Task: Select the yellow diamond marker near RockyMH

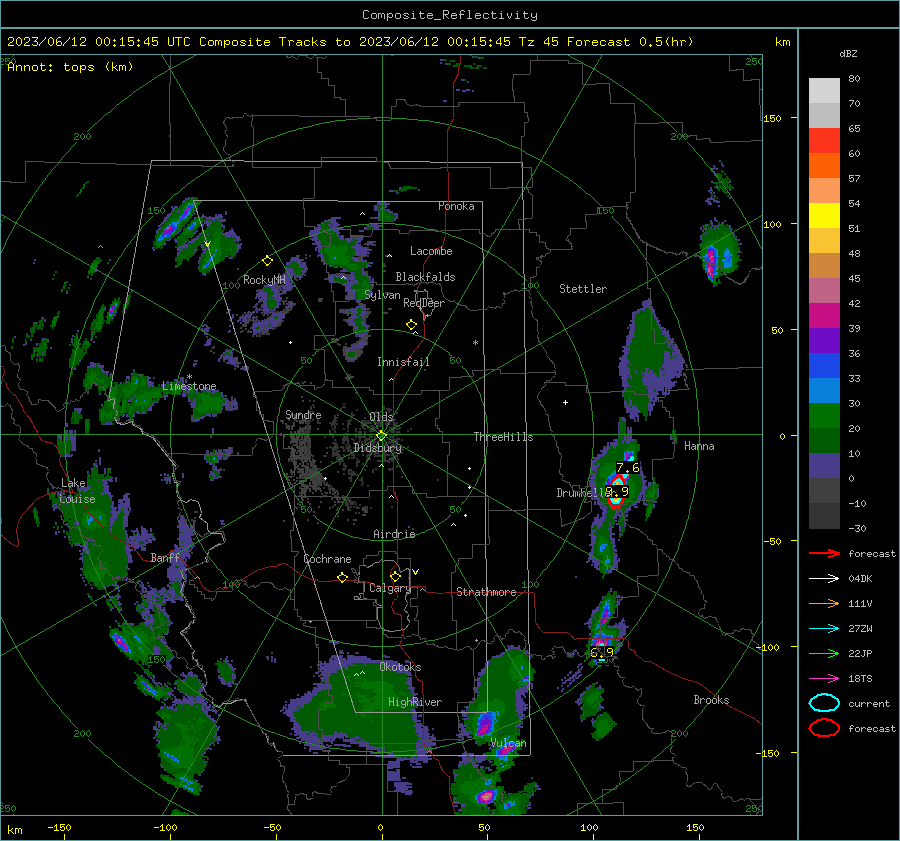Action: click(267, 261)
